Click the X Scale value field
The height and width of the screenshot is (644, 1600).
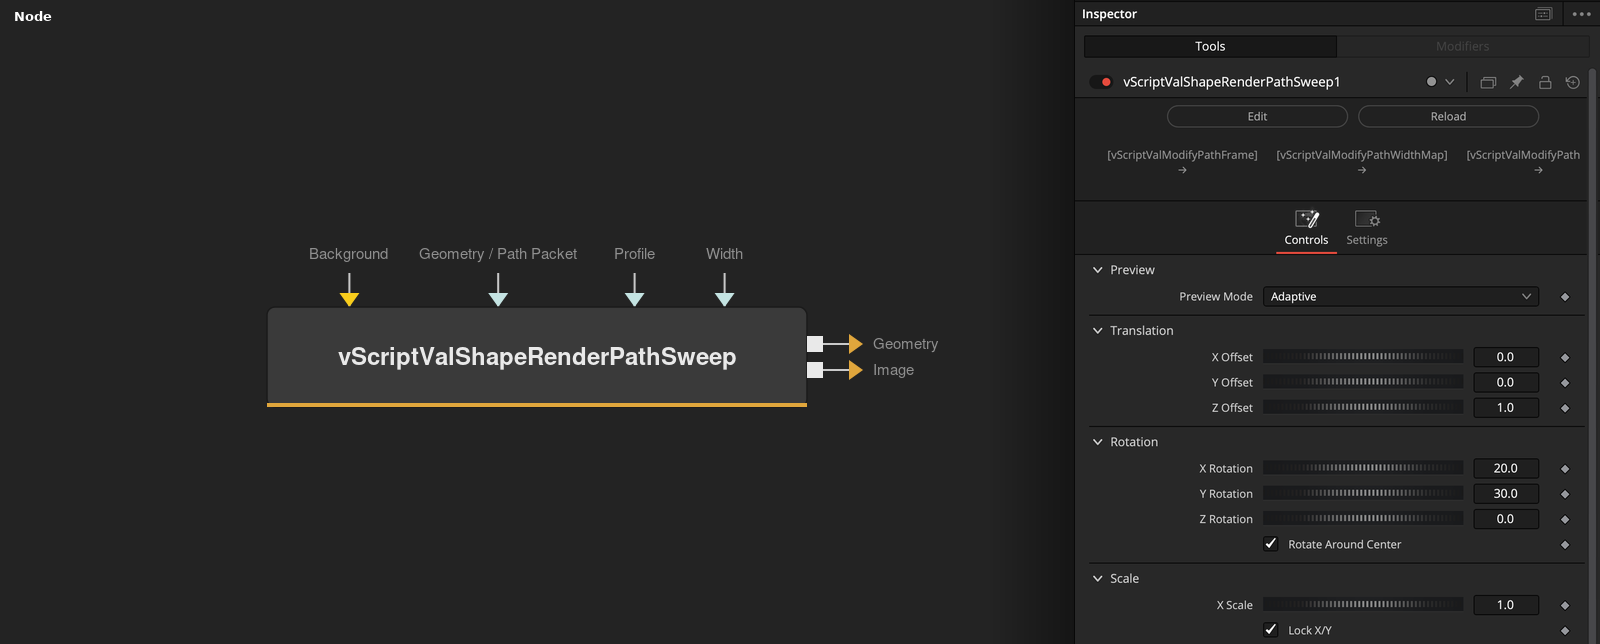(1505, 605)
